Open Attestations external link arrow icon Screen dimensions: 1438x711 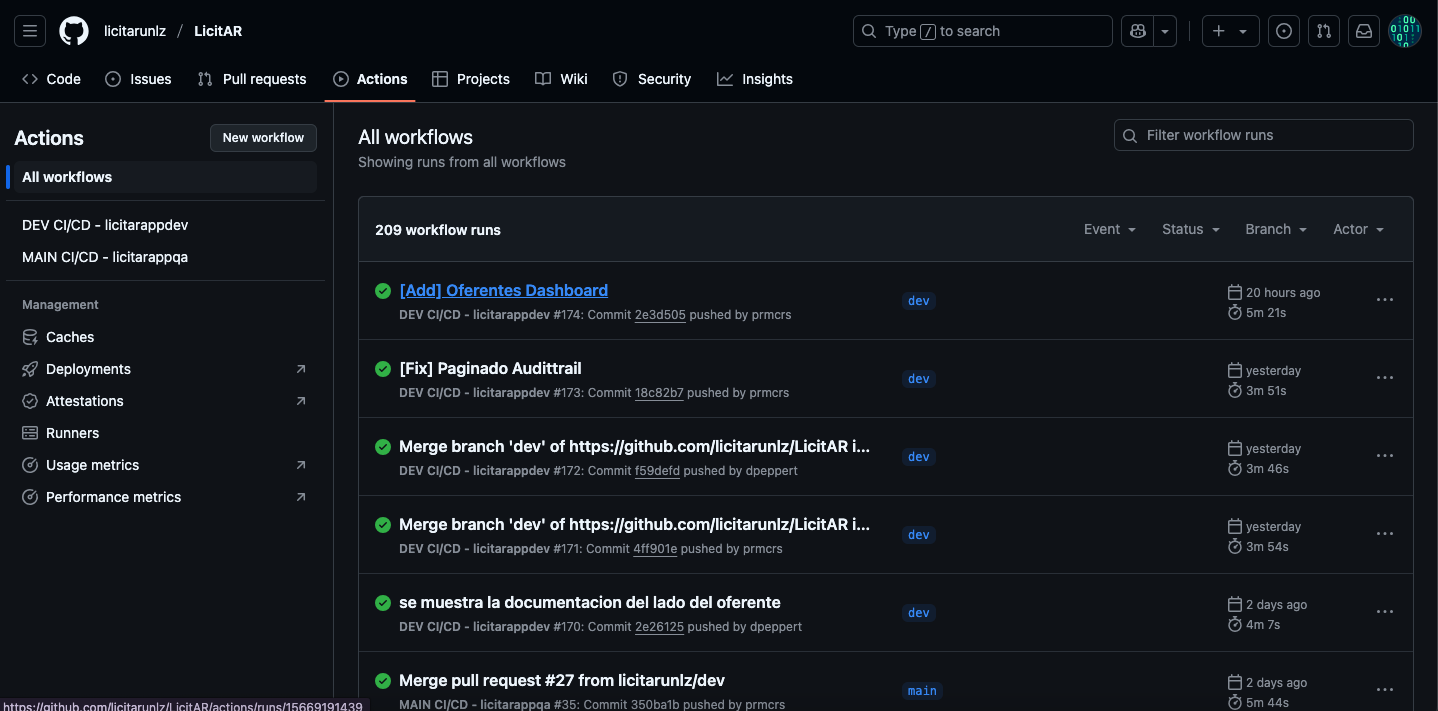pyautogui.click(x=301, y=401)
